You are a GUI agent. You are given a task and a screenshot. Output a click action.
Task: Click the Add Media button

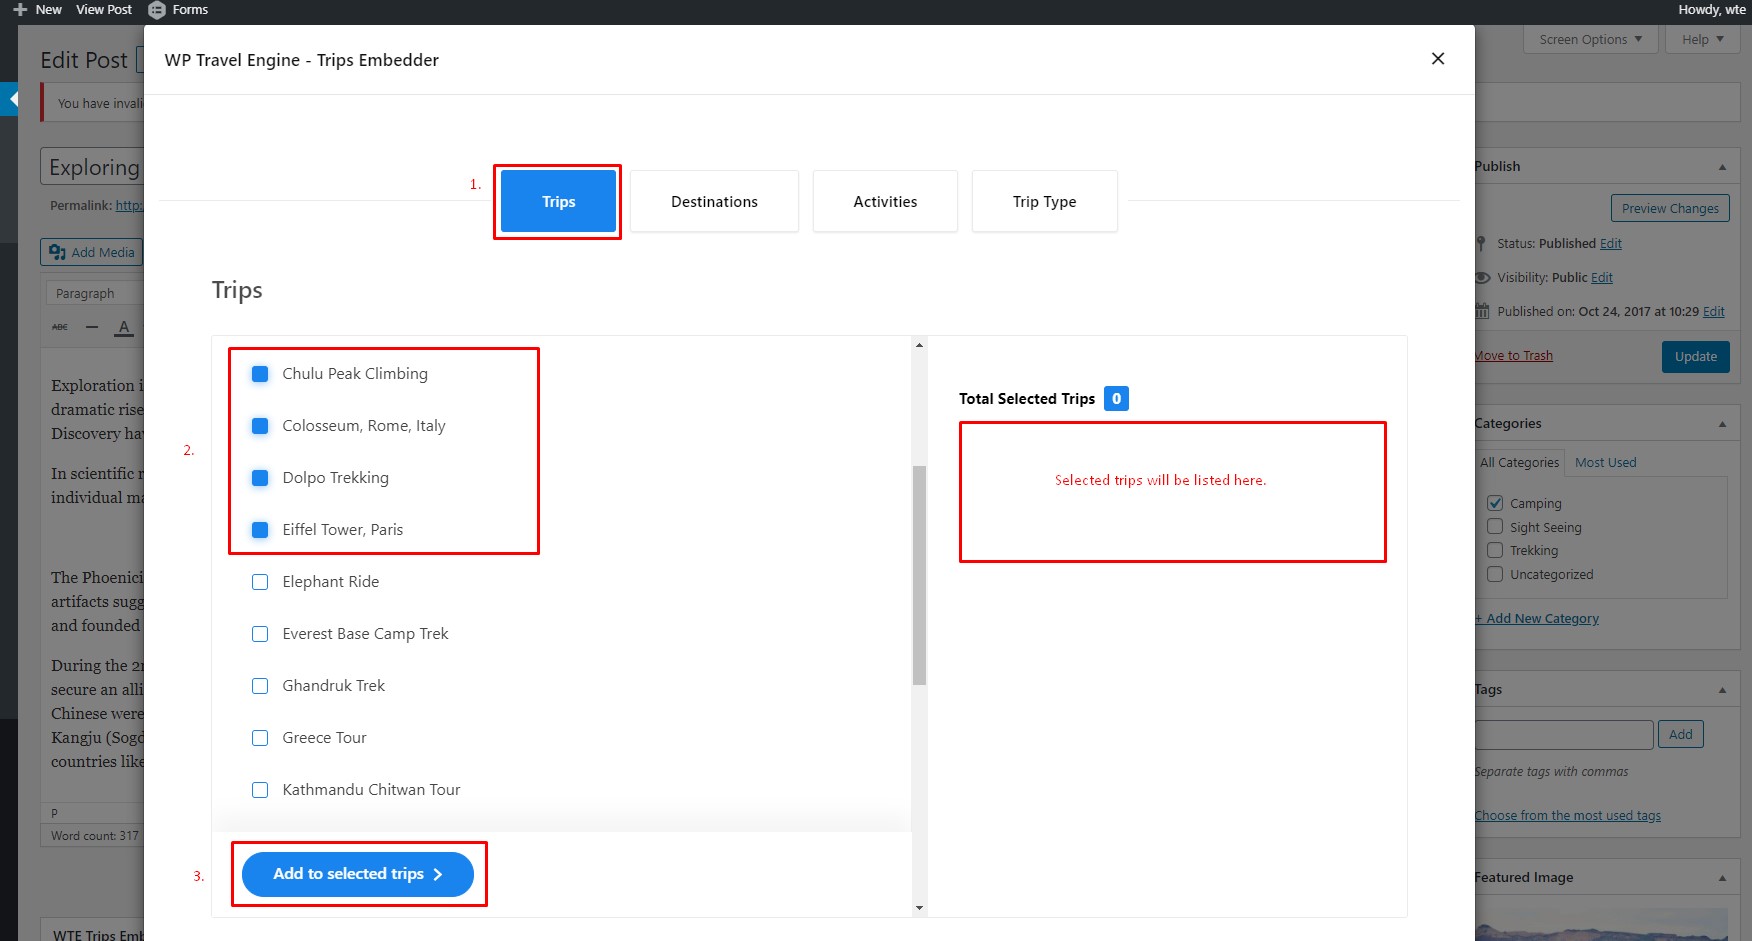pos(92,252)
